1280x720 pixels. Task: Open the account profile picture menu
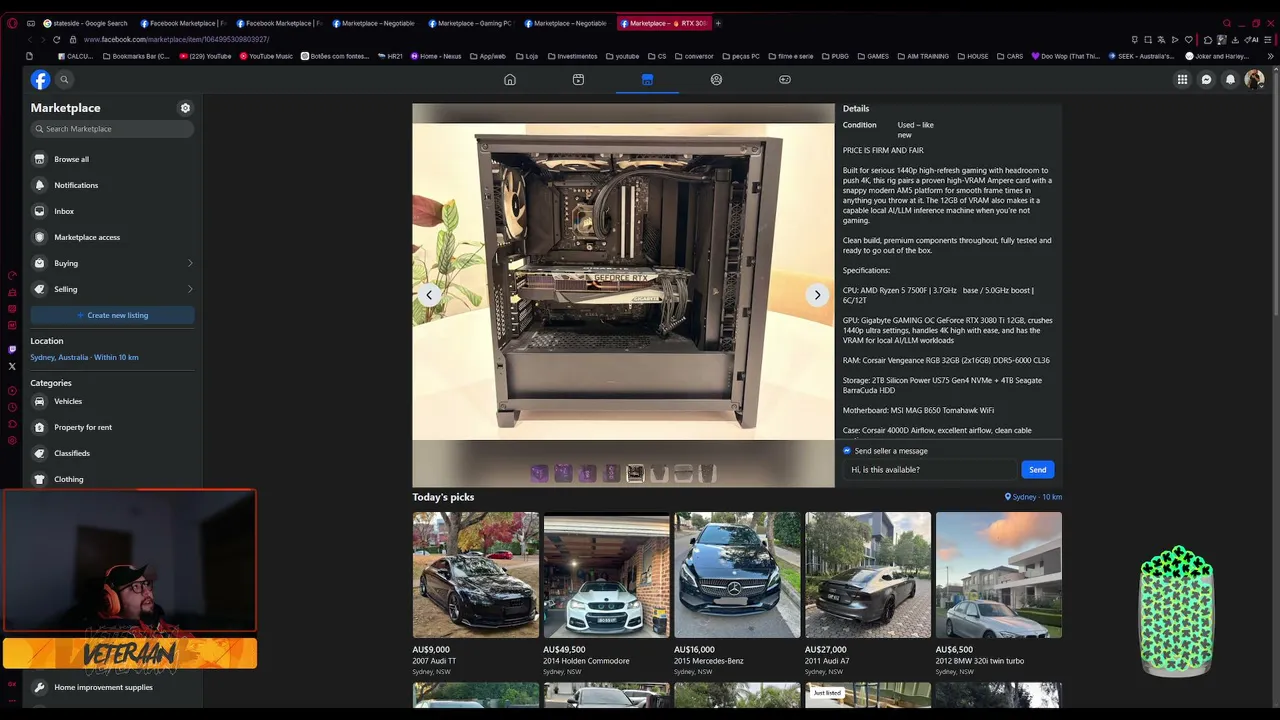tap(1254, 79)
